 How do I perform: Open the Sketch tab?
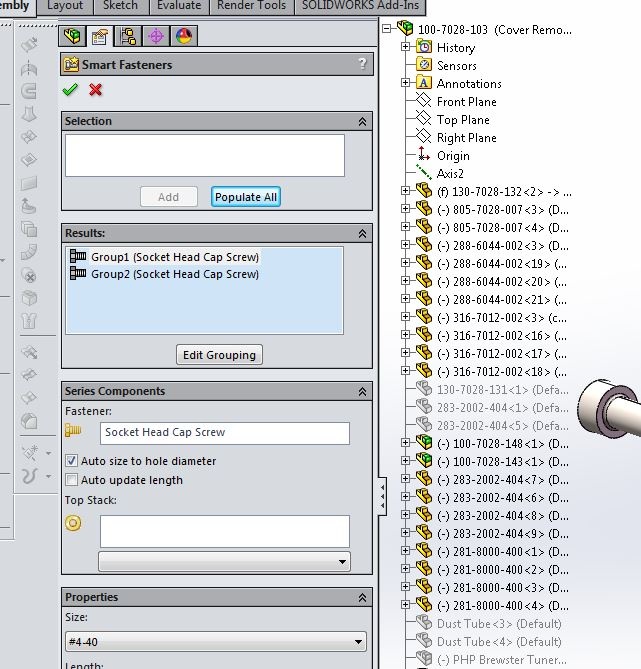click(x=120, y=6)
